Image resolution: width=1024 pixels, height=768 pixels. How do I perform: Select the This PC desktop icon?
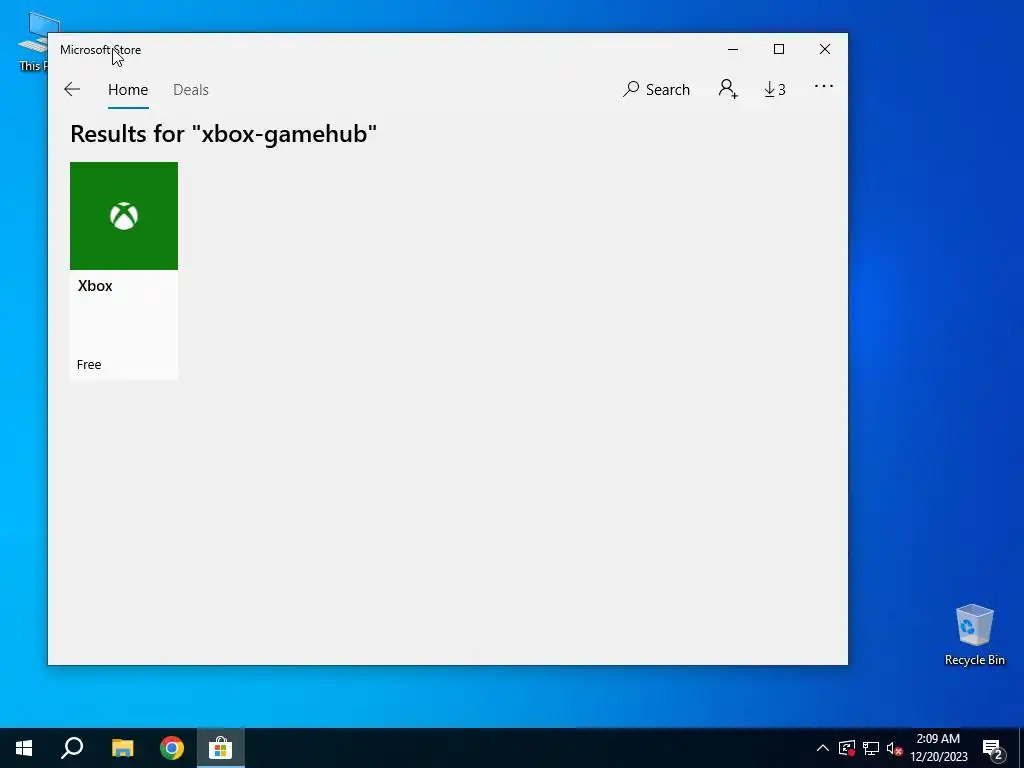point(33,42)
